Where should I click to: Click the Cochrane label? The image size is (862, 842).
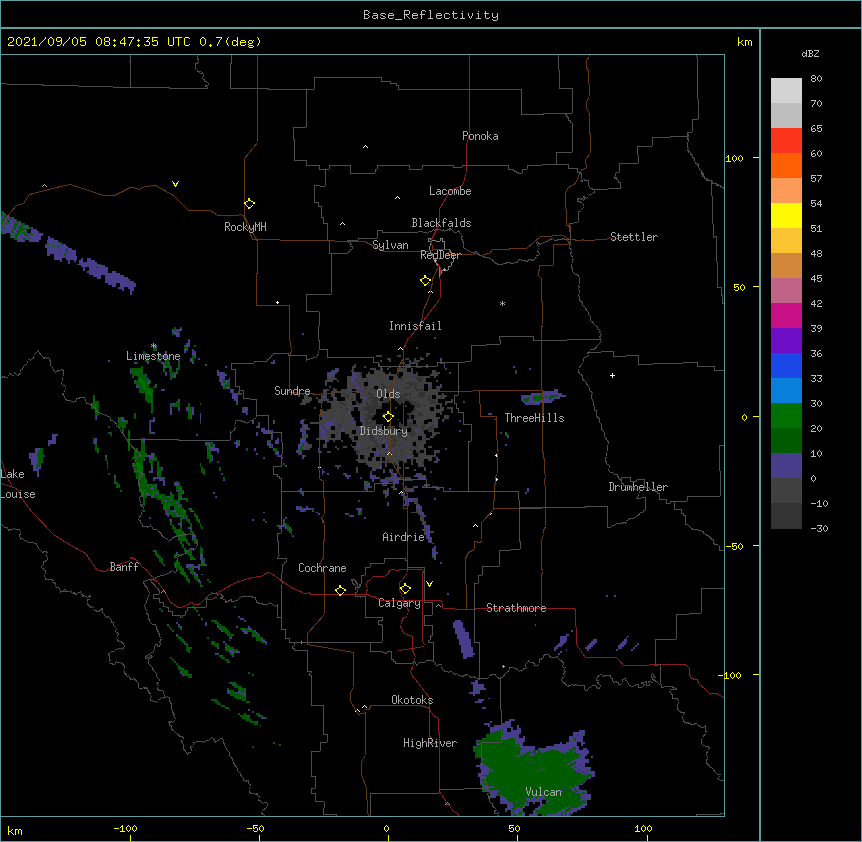(x=322, y=568)
